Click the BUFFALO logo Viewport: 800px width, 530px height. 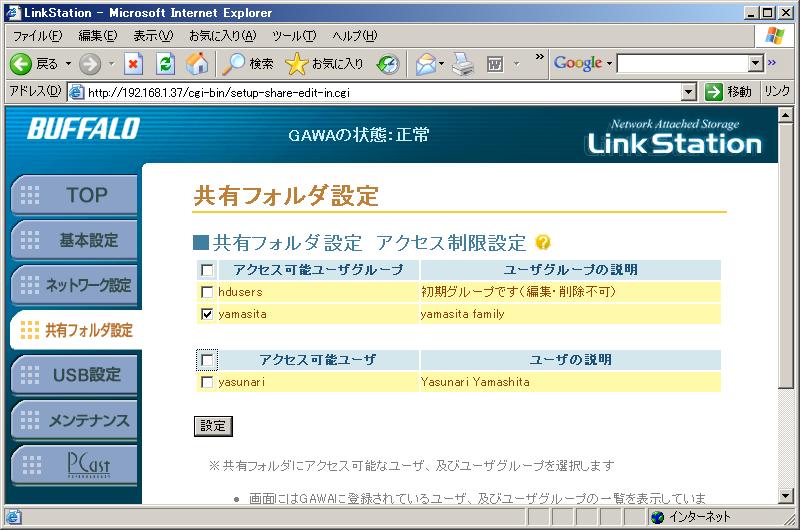pyautogui.click(x=84, y=128)
